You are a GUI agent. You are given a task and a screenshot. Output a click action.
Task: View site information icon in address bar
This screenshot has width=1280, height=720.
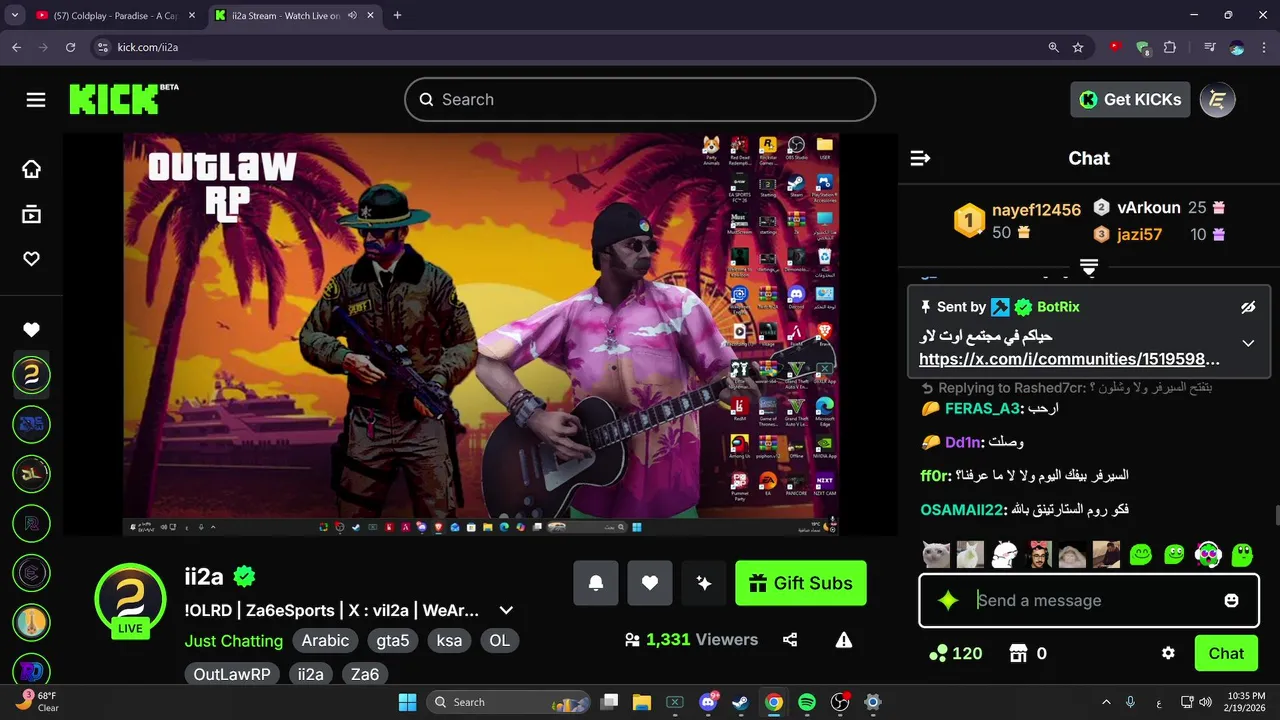[102, 47]
